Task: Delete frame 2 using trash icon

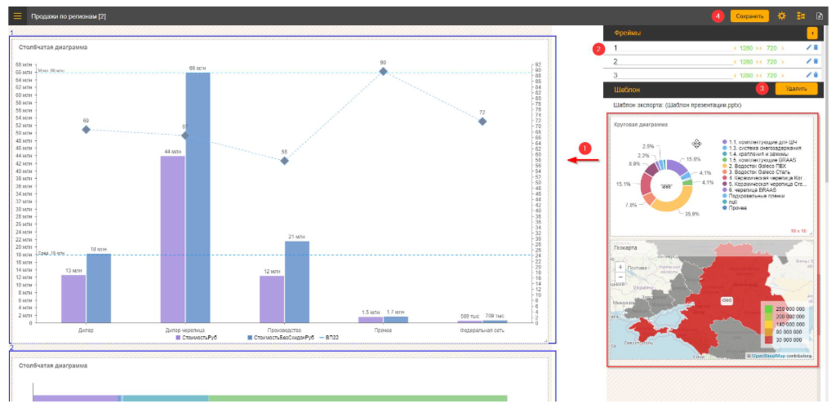Action: click(x=816, y=62)
